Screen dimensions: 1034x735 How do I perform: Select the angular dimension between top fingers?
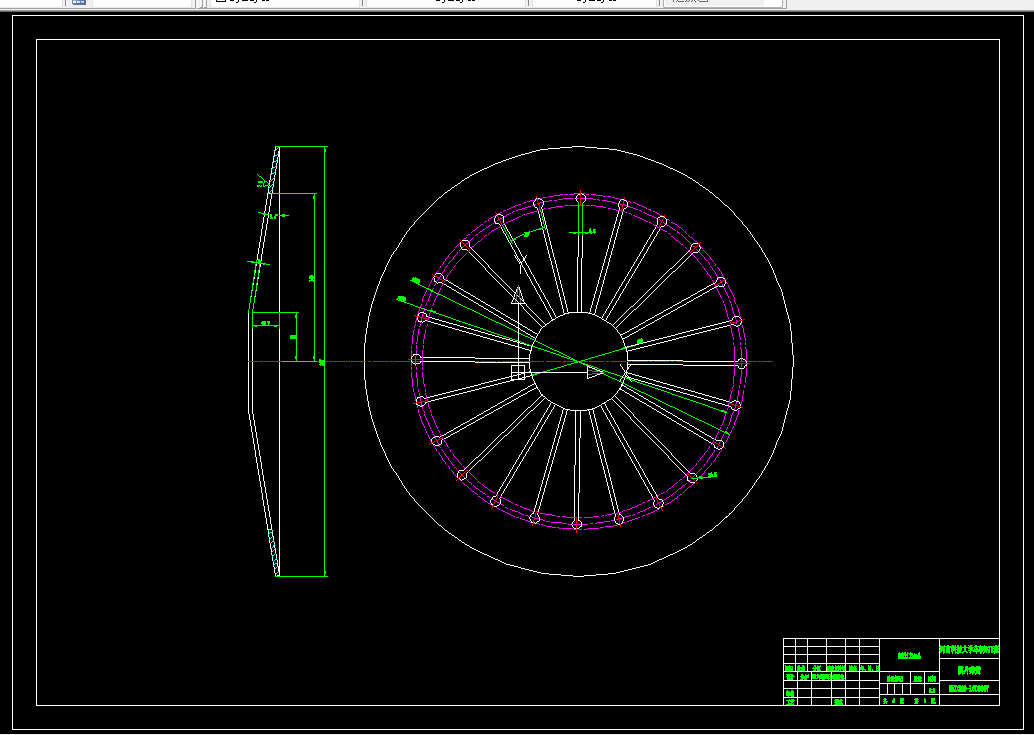(x=526, y=235)
